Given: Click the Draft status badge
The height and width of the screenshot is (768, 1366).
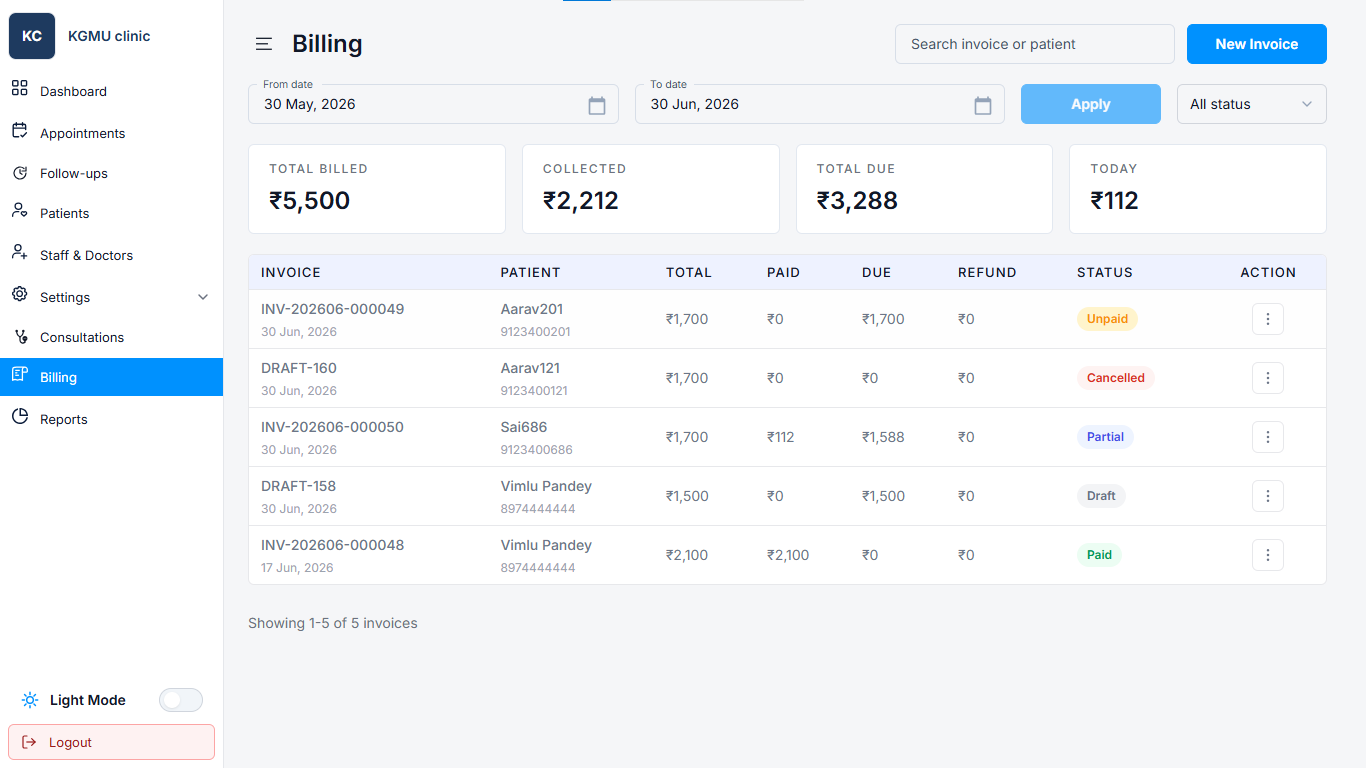Looking at the screenshot, I should (1101, 496).
